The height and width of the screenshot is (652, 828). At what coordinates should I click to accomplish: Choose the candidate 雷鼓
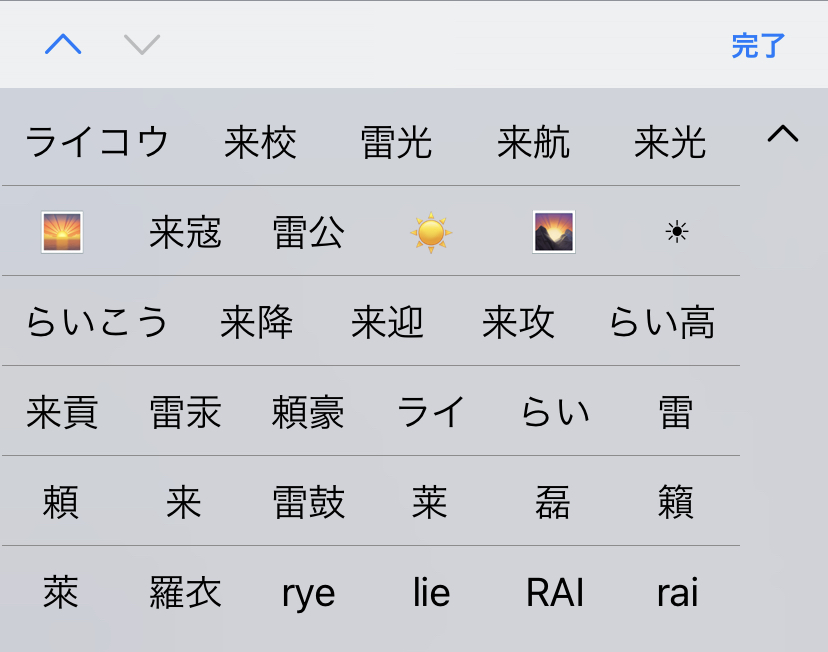(x=308, y=503)
